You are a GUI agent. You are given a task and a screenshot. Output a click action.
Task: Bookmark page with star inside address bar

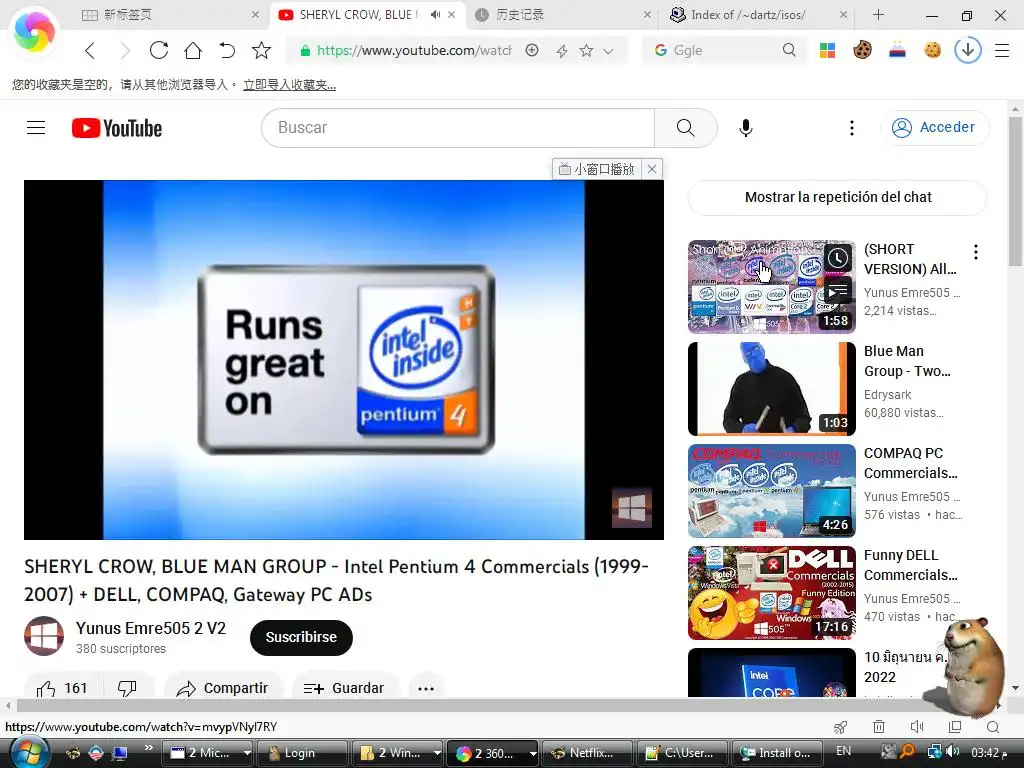click(586, 50)
